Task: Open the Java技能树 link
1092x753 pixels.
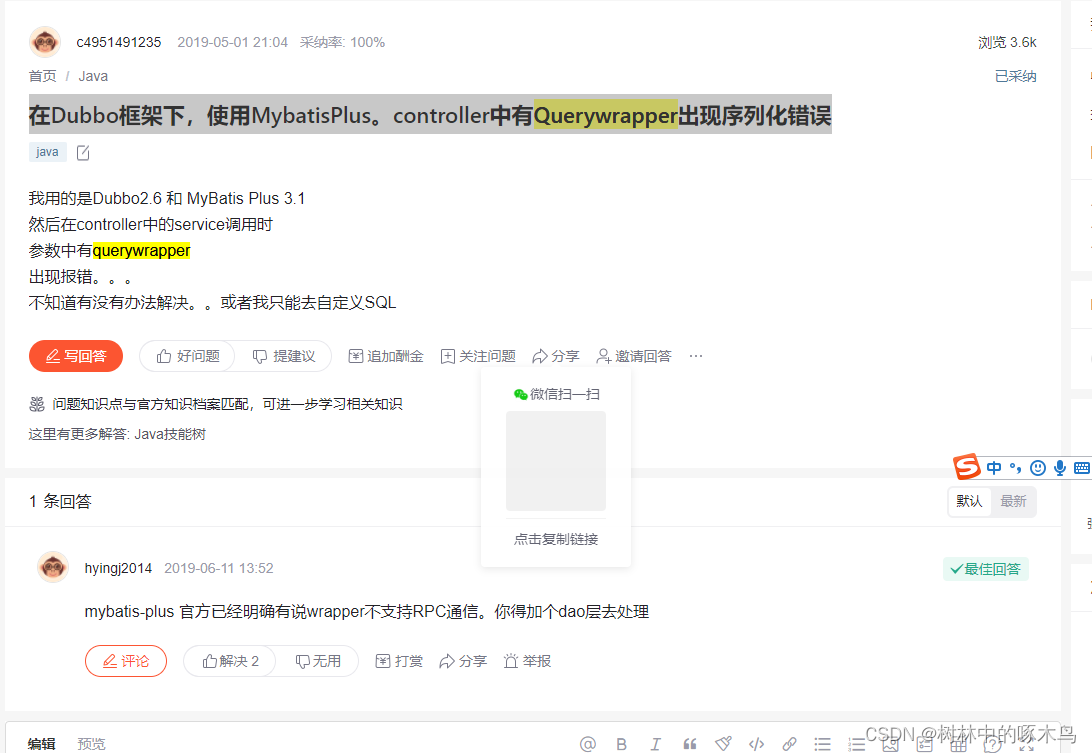Action: tap(170, 434)
